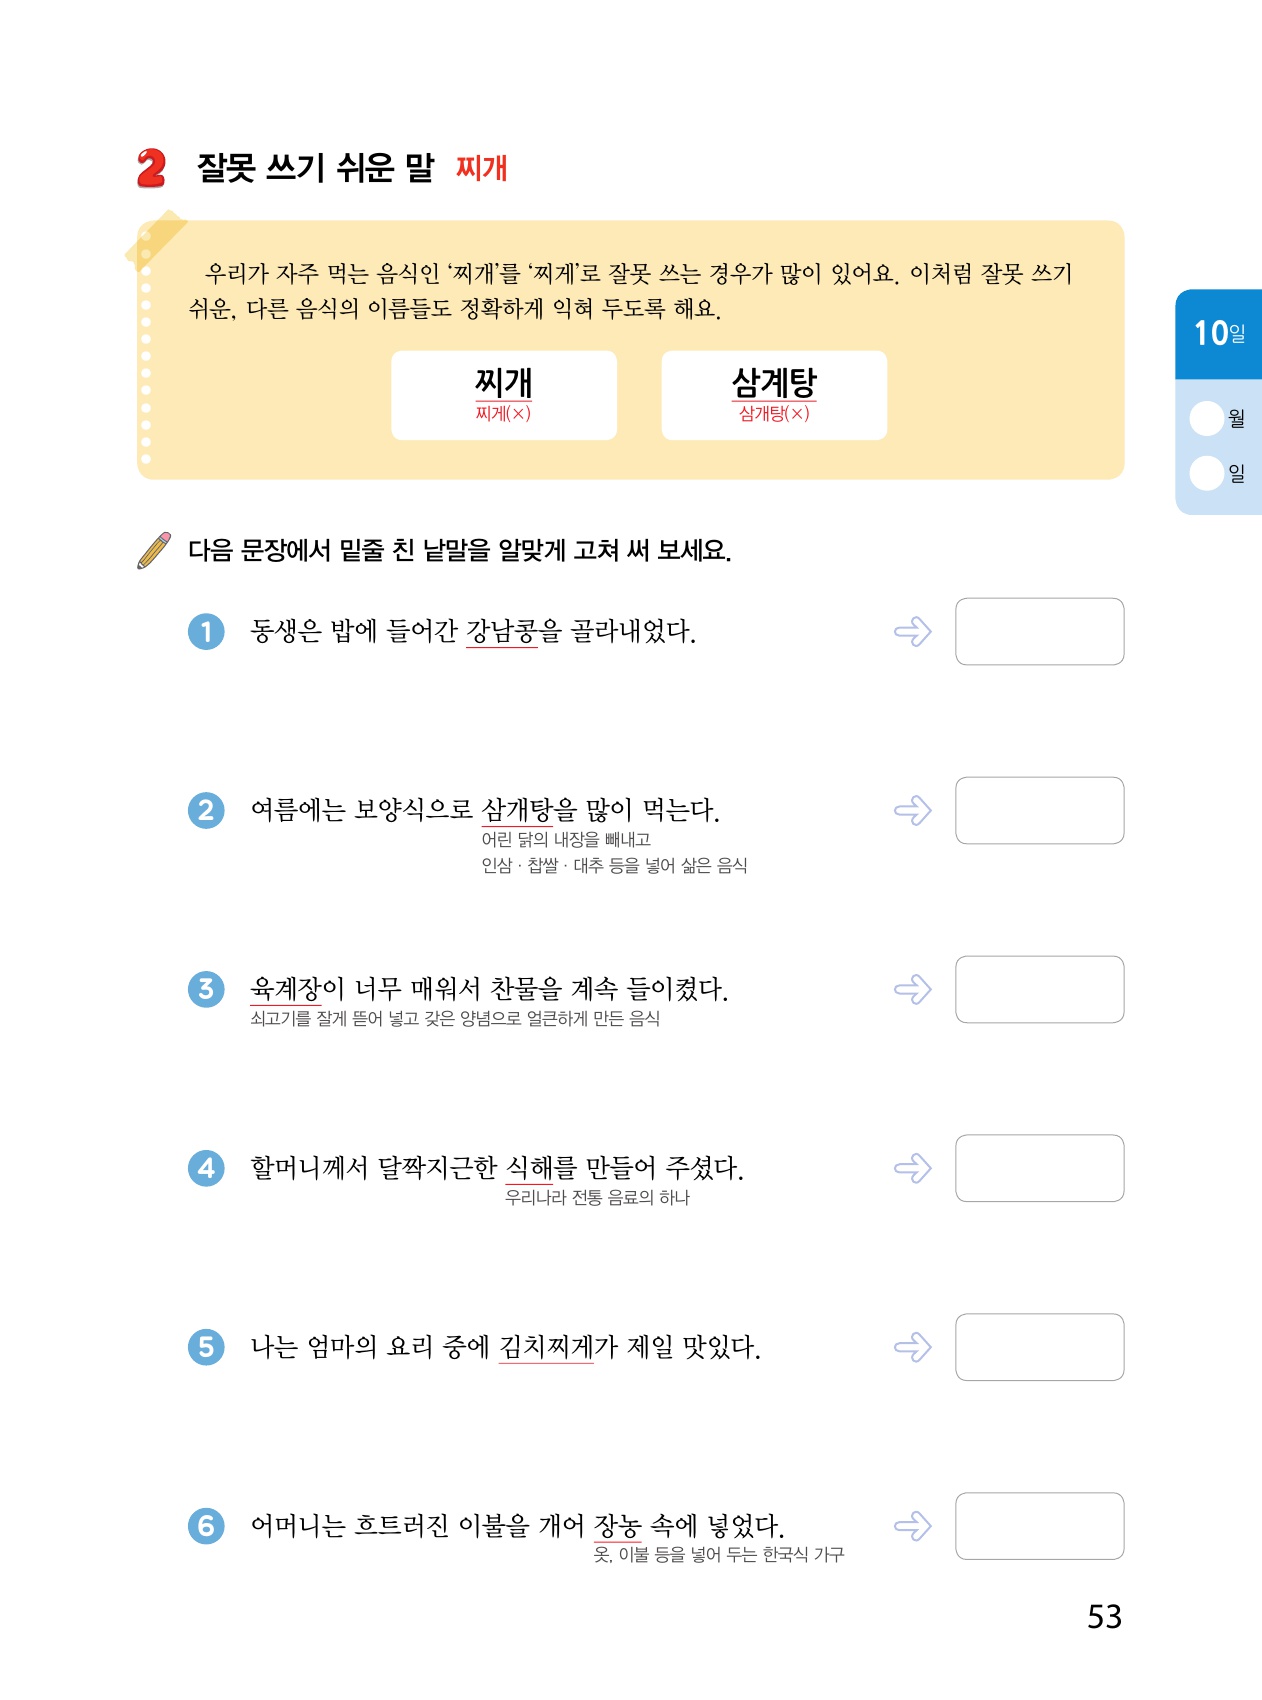Click the pencil icon beside the instructions
1262x1700 pixels.
point(154,550)
